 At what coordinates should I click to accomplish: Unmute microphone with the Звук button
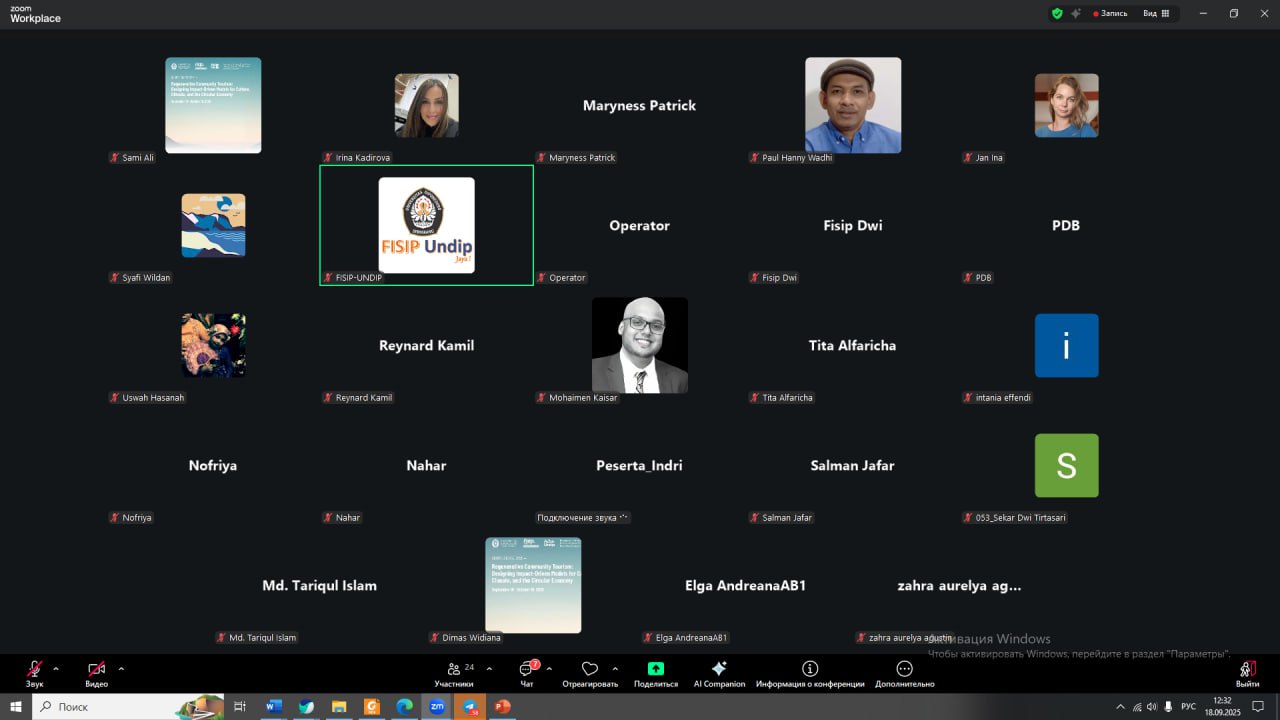click(35, 671)
